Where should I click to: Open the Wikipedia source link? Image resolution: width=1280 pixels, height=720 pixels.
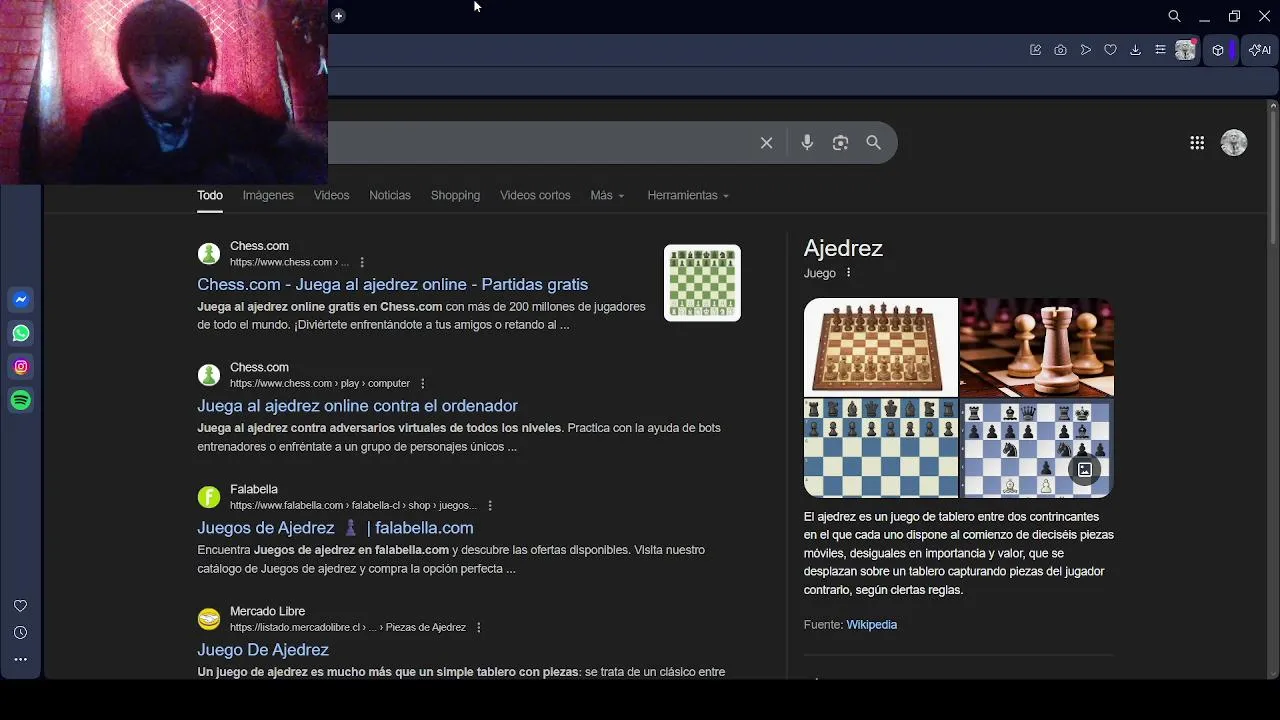point(872,625)
